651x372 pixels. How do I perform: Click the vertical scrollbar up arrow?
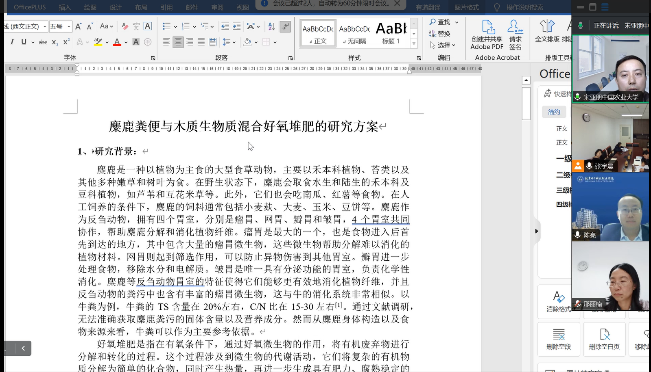click(x=526, y=80)
